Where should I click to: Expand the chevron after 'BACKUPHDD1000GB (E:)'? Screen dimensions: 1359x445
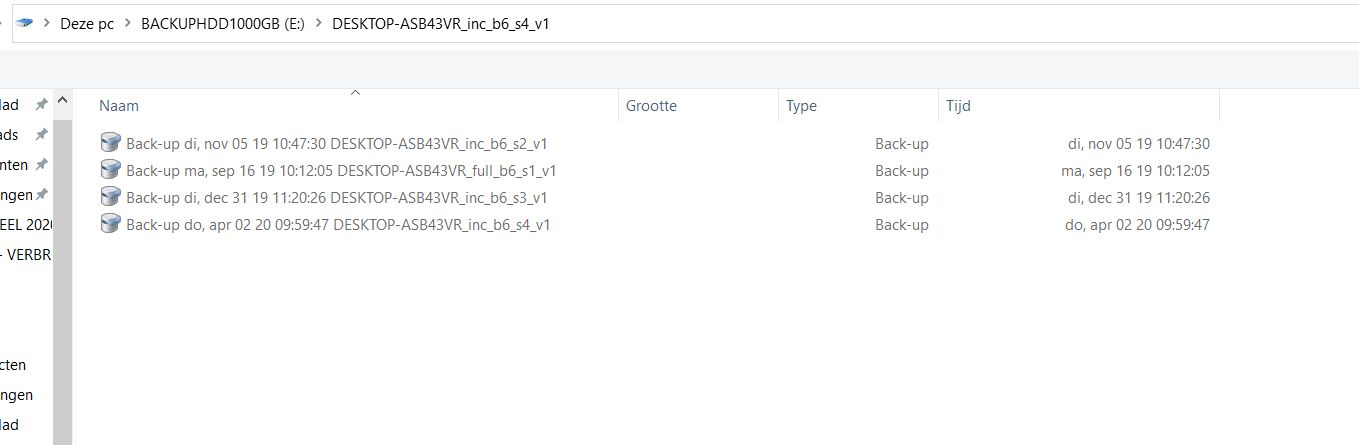319,23
